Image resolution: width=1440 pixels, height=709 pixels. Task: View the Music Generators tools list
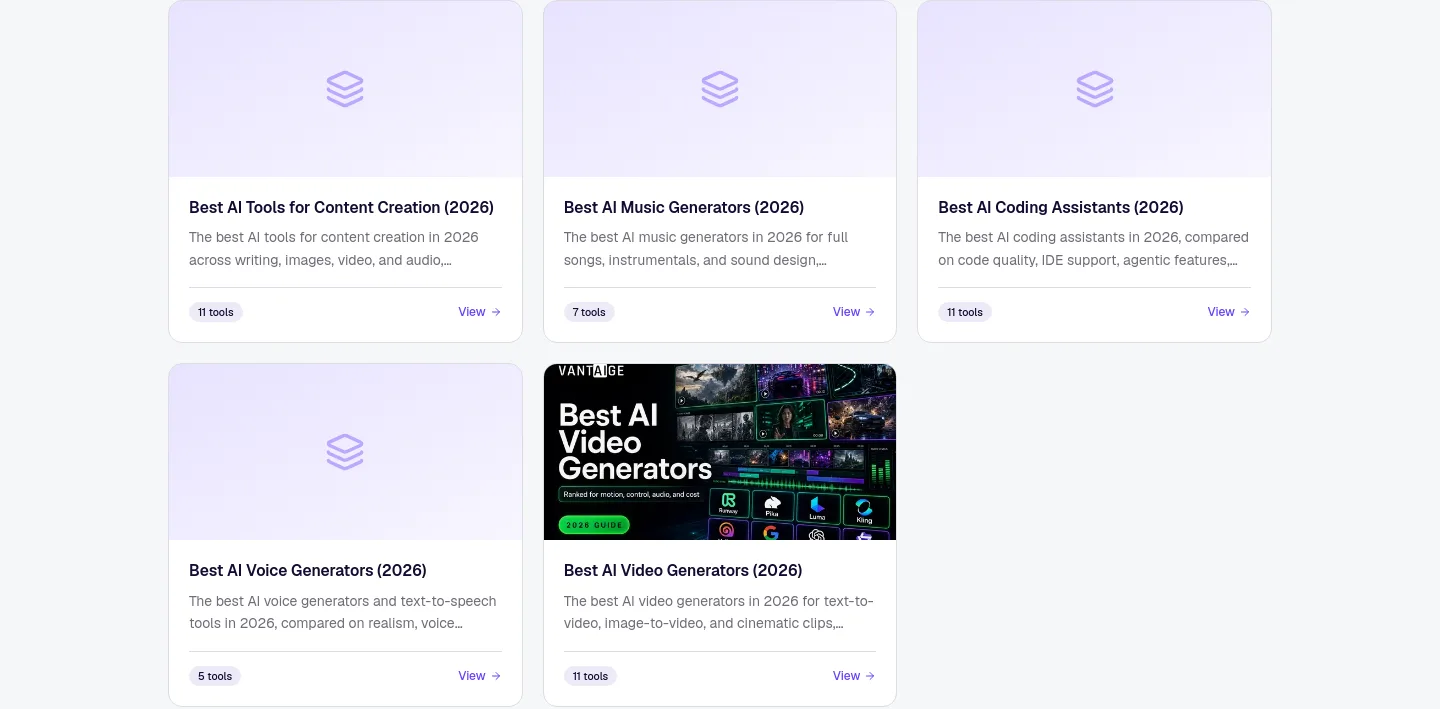coord(854,312)
